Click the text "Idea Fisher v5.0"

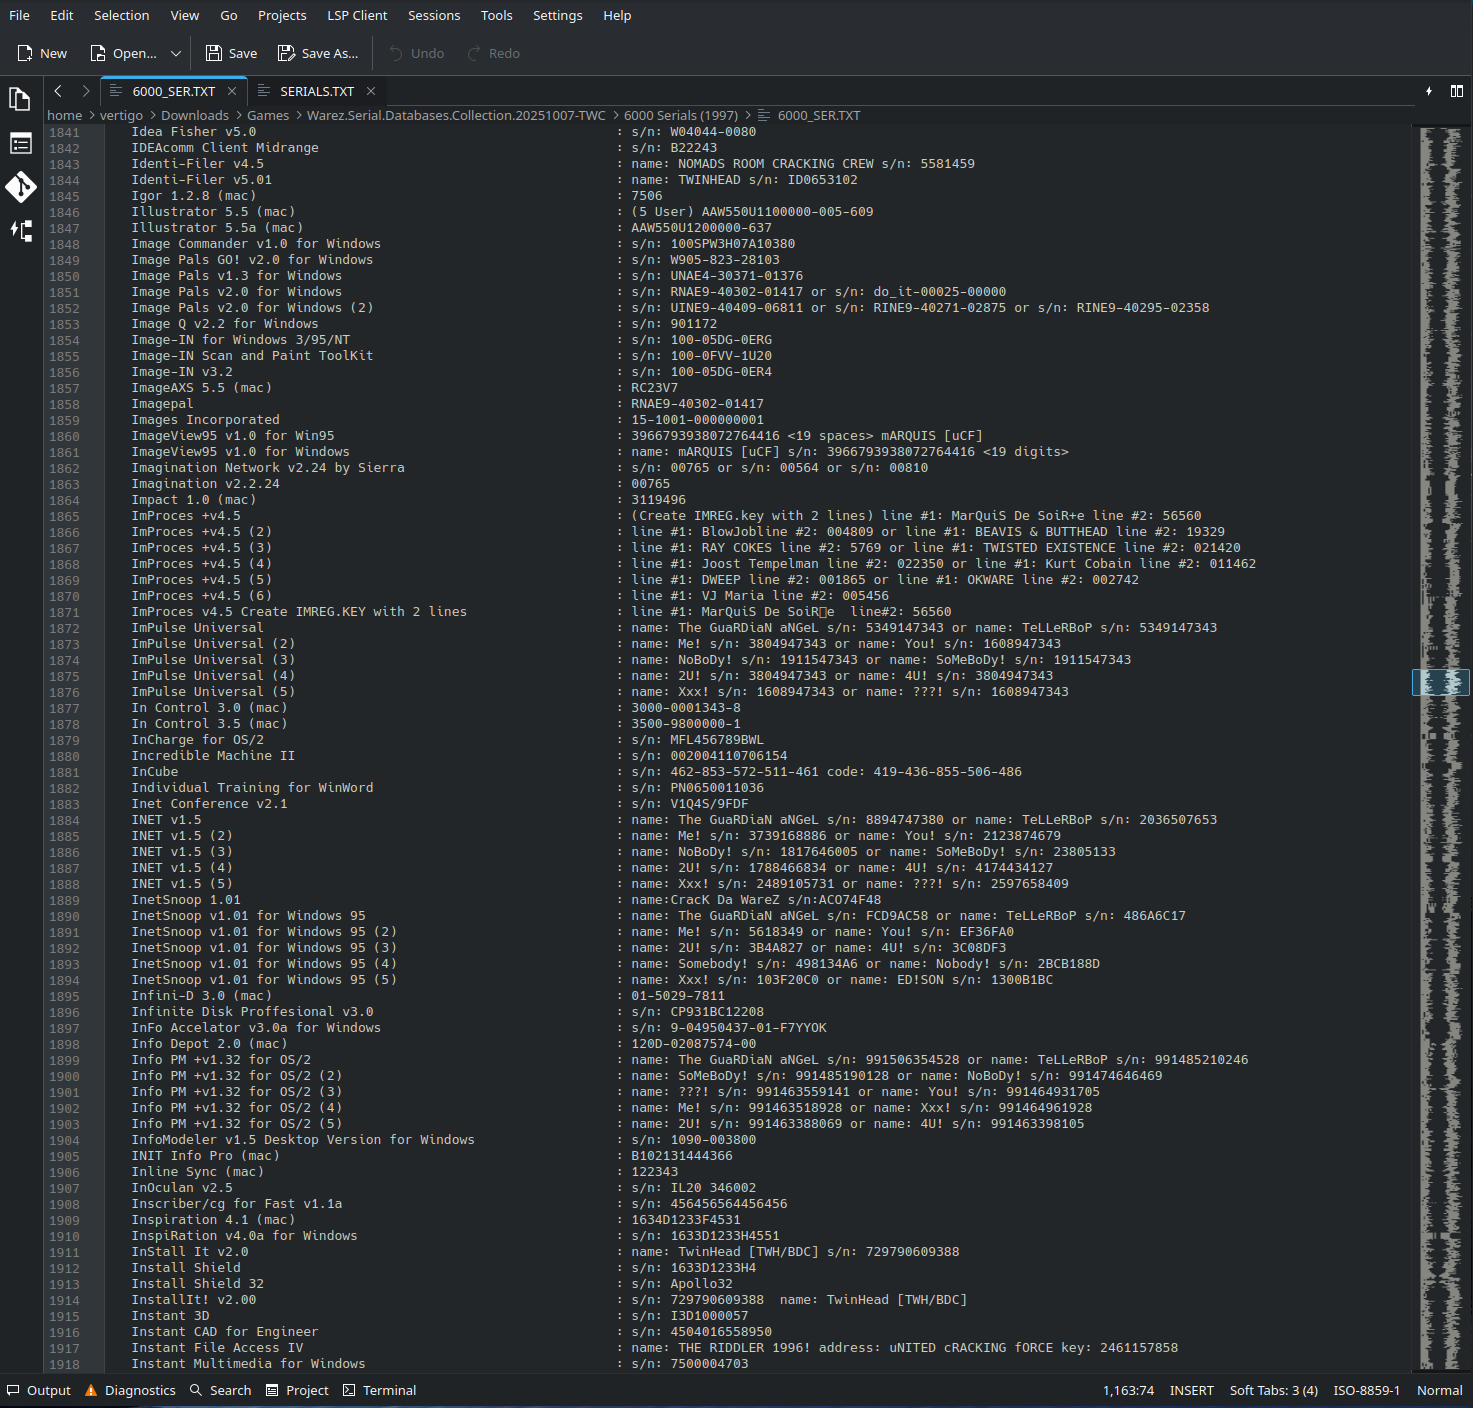194,132
